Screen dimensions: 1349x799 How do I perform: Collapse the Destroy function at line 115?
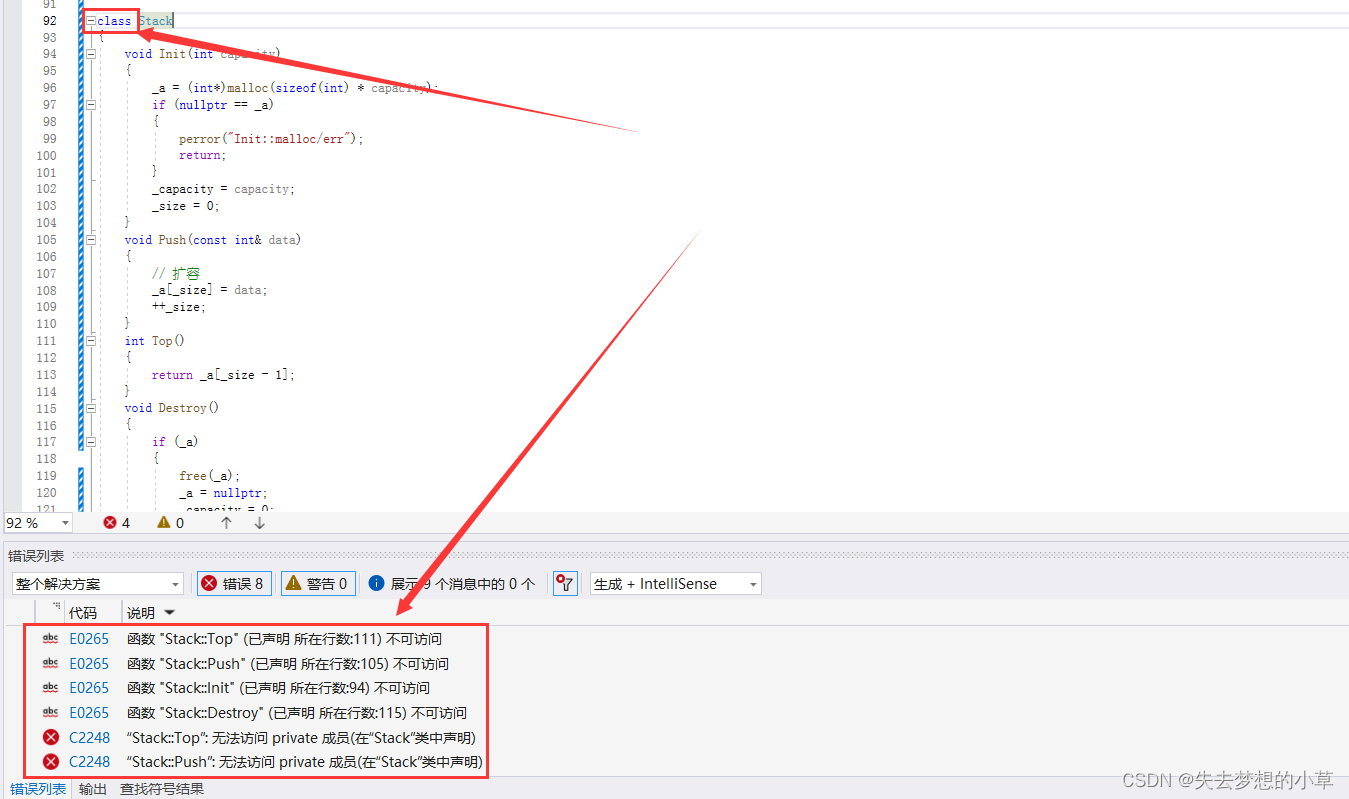click(91, 408)
